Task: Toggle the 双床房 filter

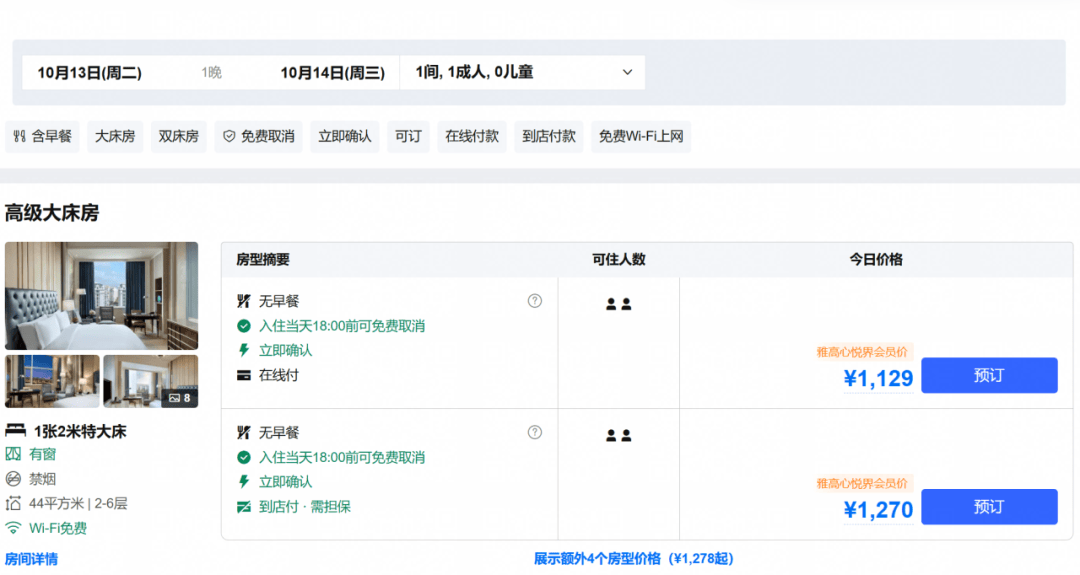Action: [178, 136]
